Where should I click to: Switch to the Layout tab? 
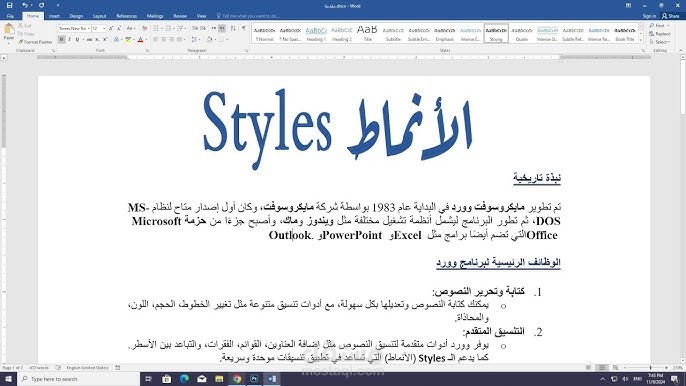click(x=99, y=16)
